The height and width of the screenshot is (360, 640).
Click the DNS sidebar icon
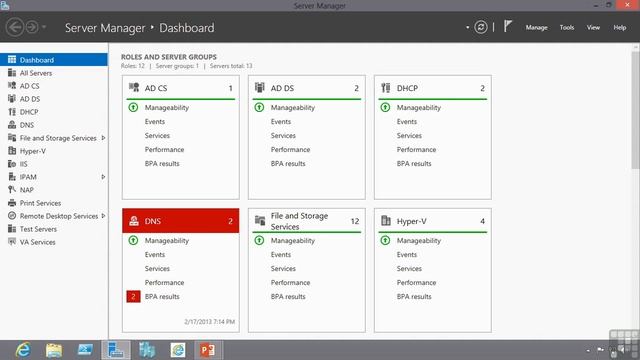point(12,125)
